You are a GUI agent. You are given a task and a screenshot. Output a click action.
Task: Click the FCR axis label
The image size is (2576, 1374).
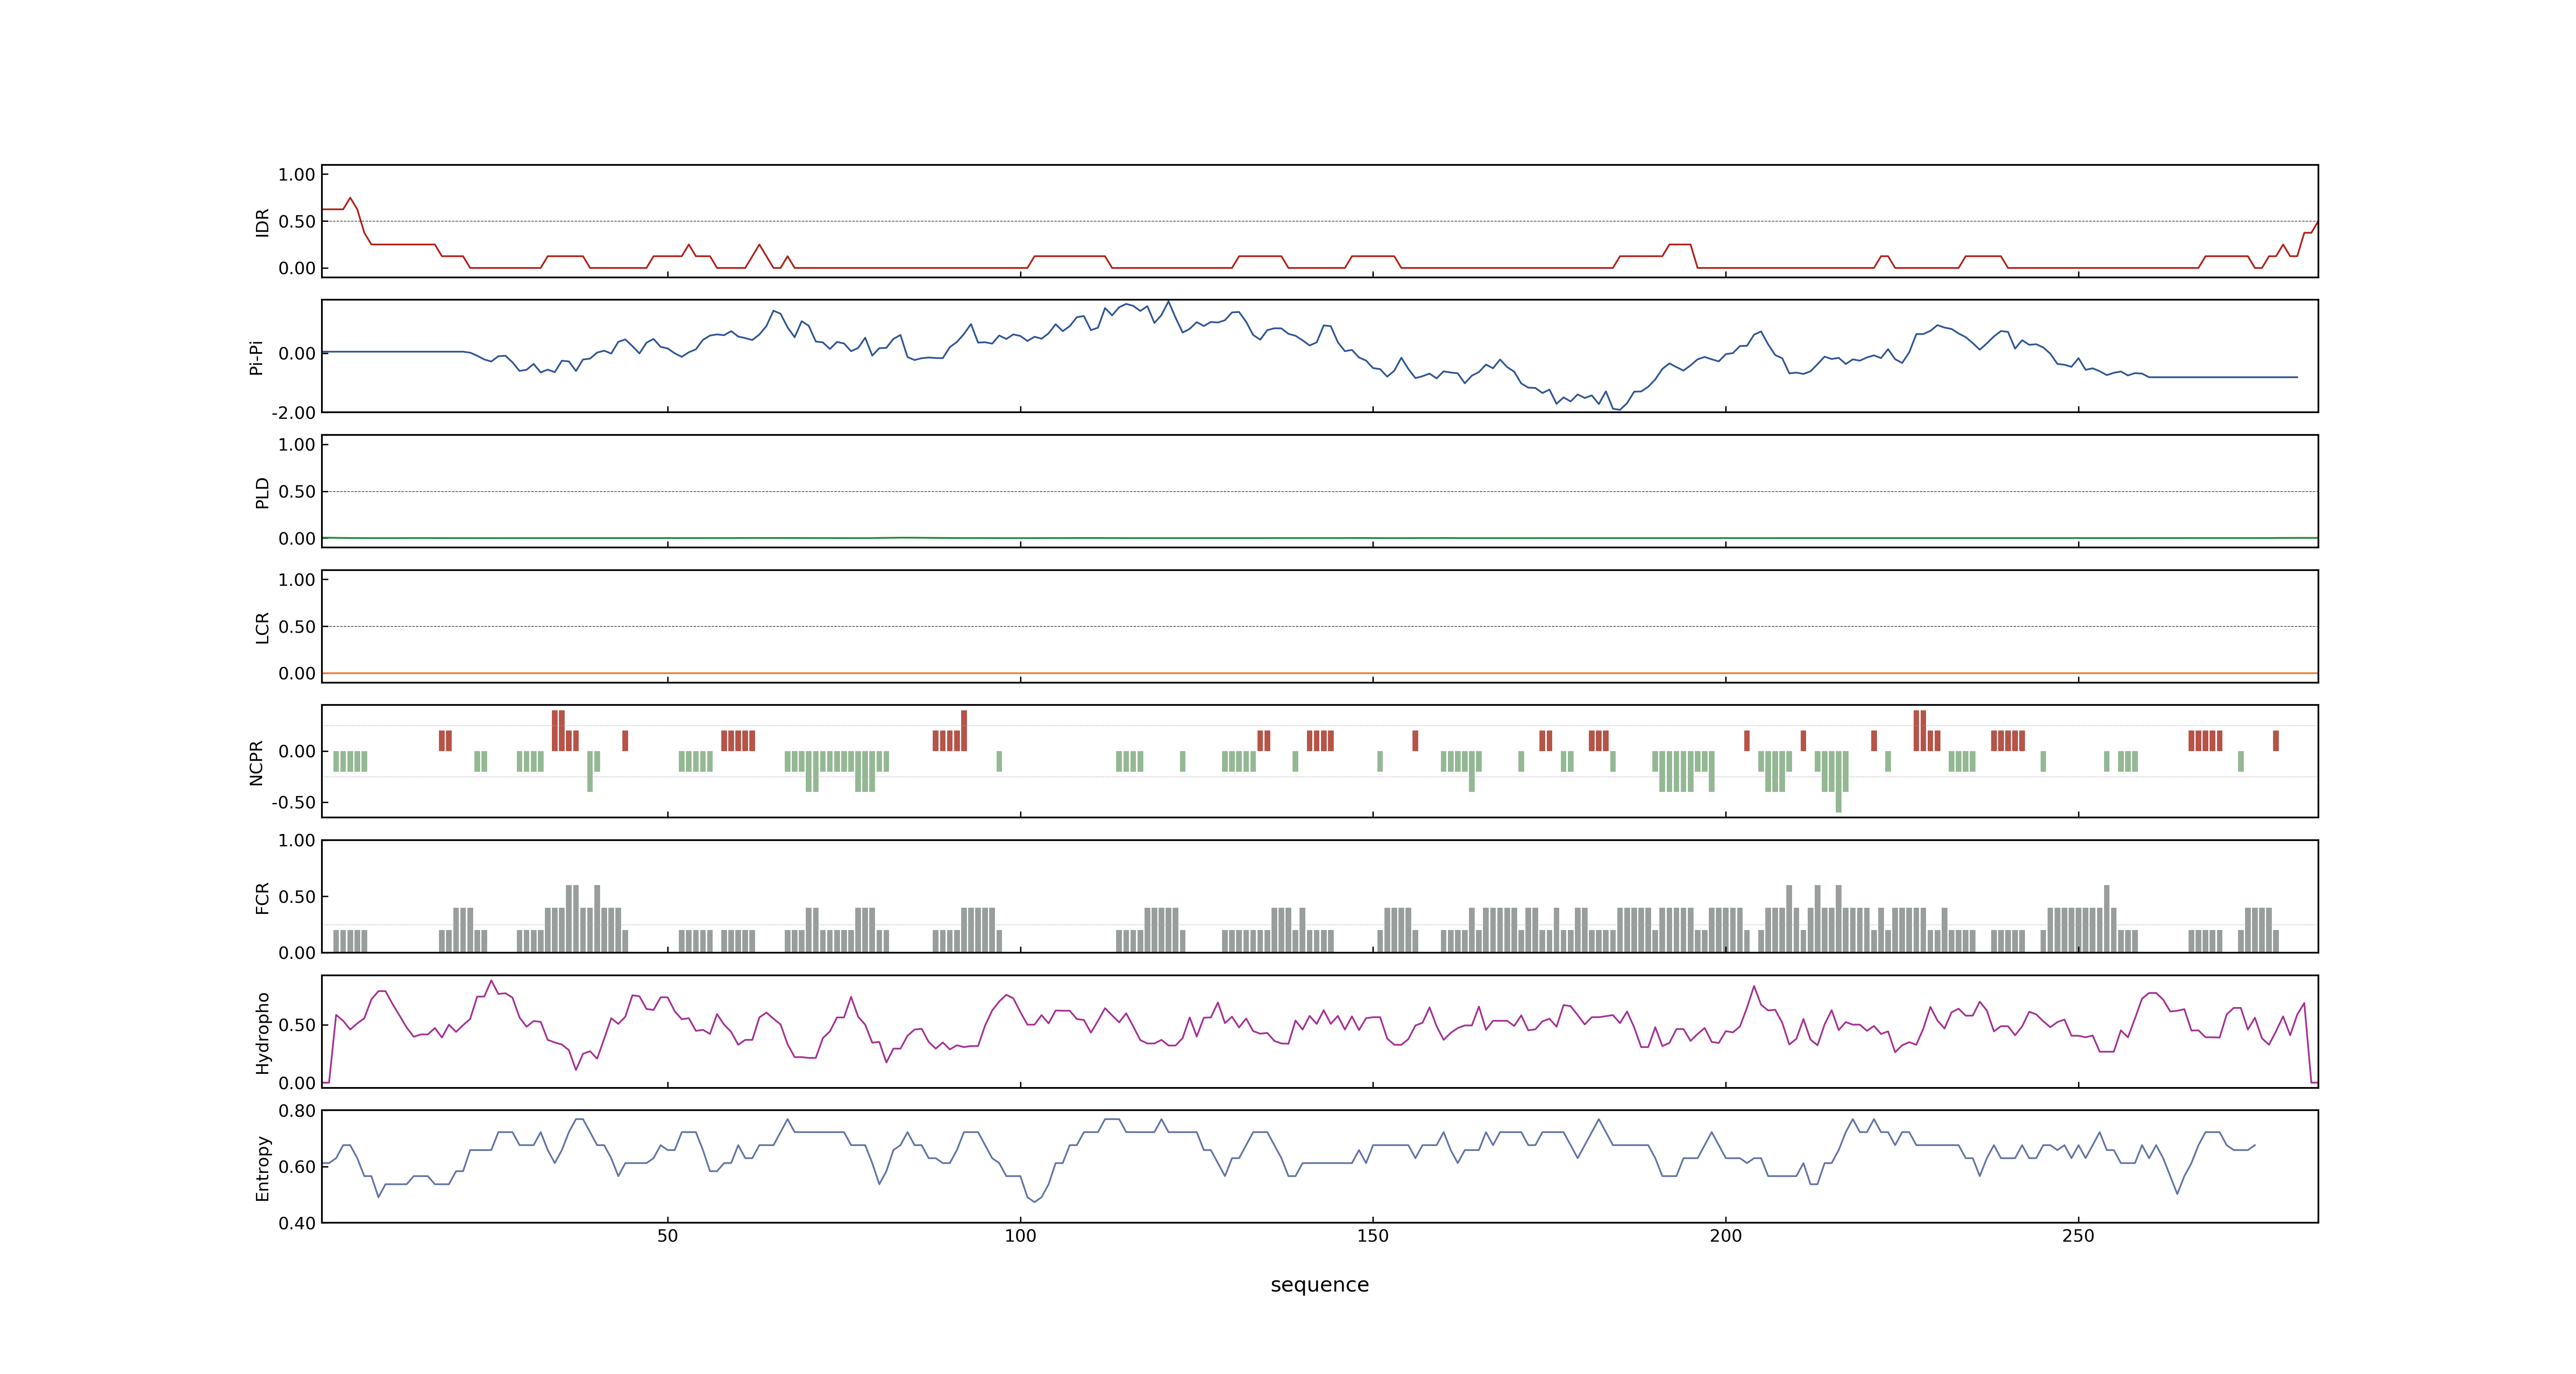[262, 897]
